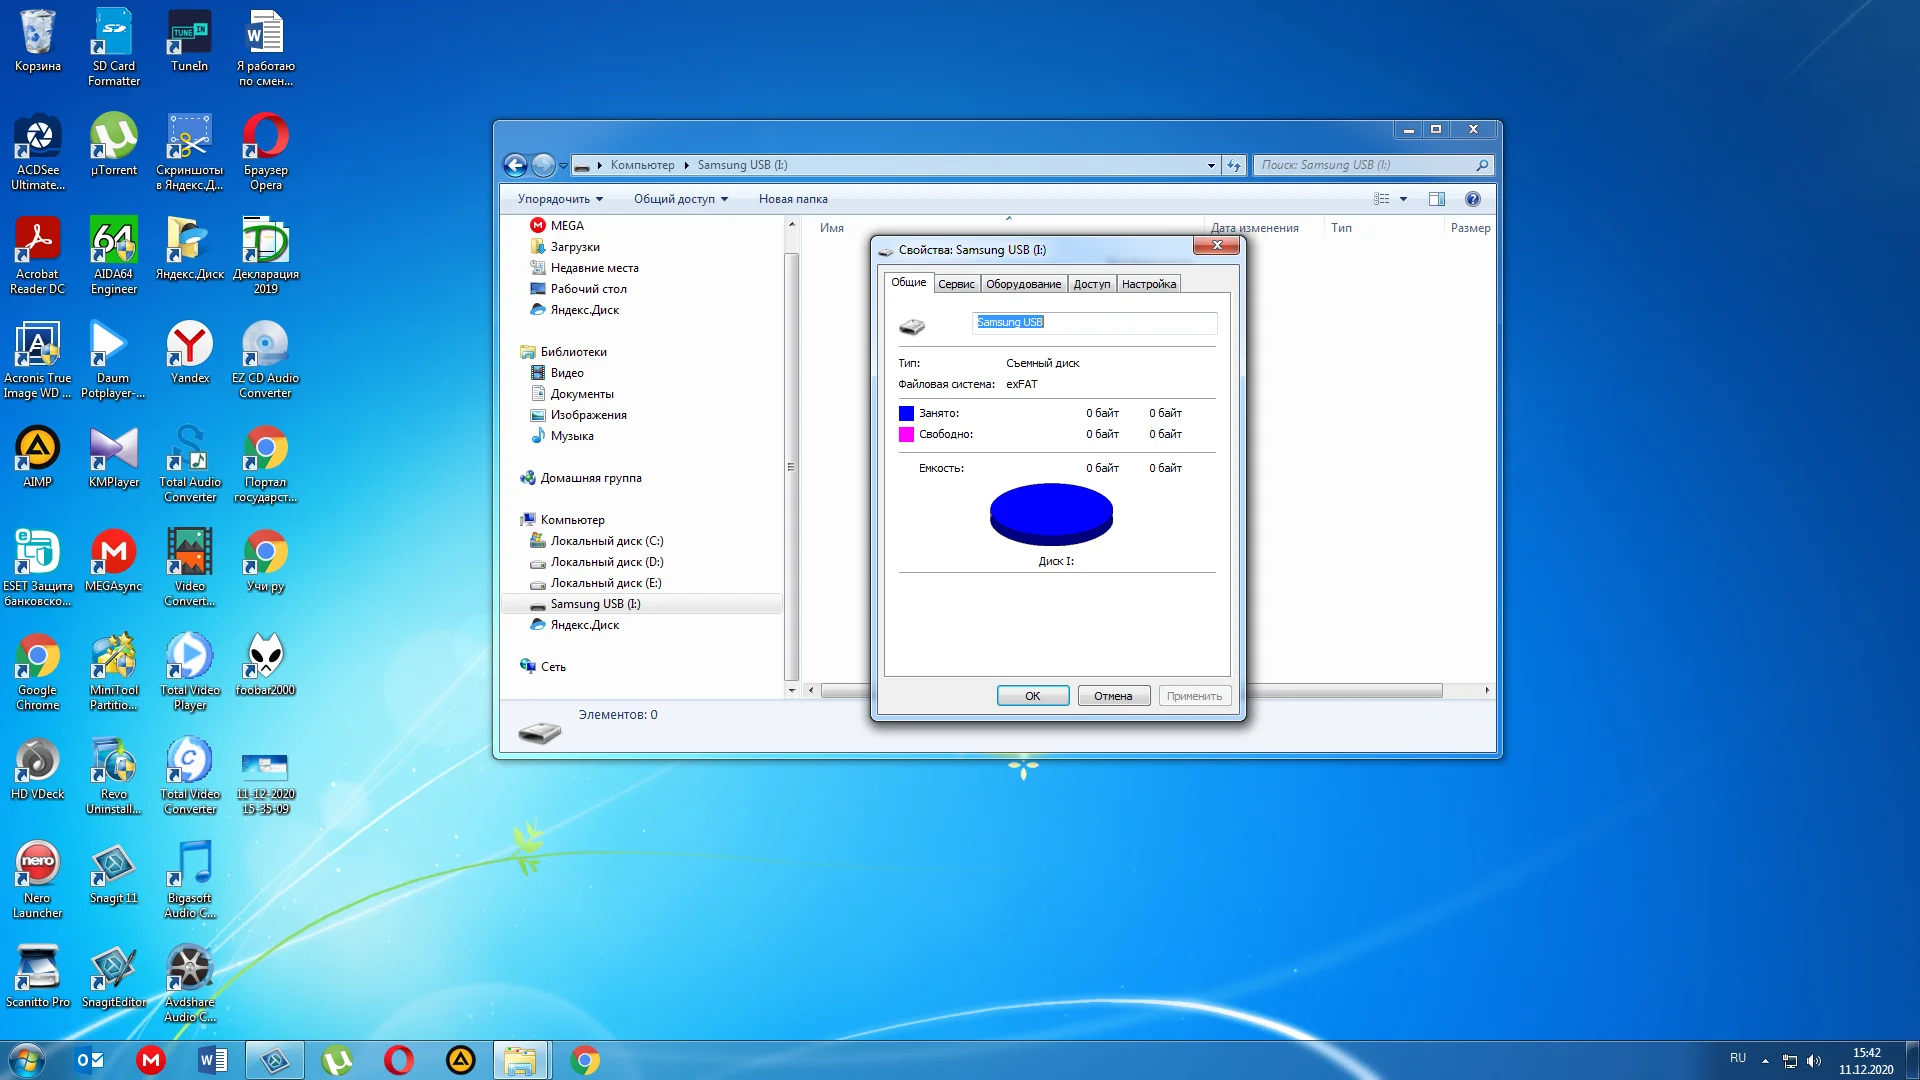This screenshot has width=1920, height=1080.
Task: Open Explorer help question mark icon
Action: click(x=1472, y=199)
